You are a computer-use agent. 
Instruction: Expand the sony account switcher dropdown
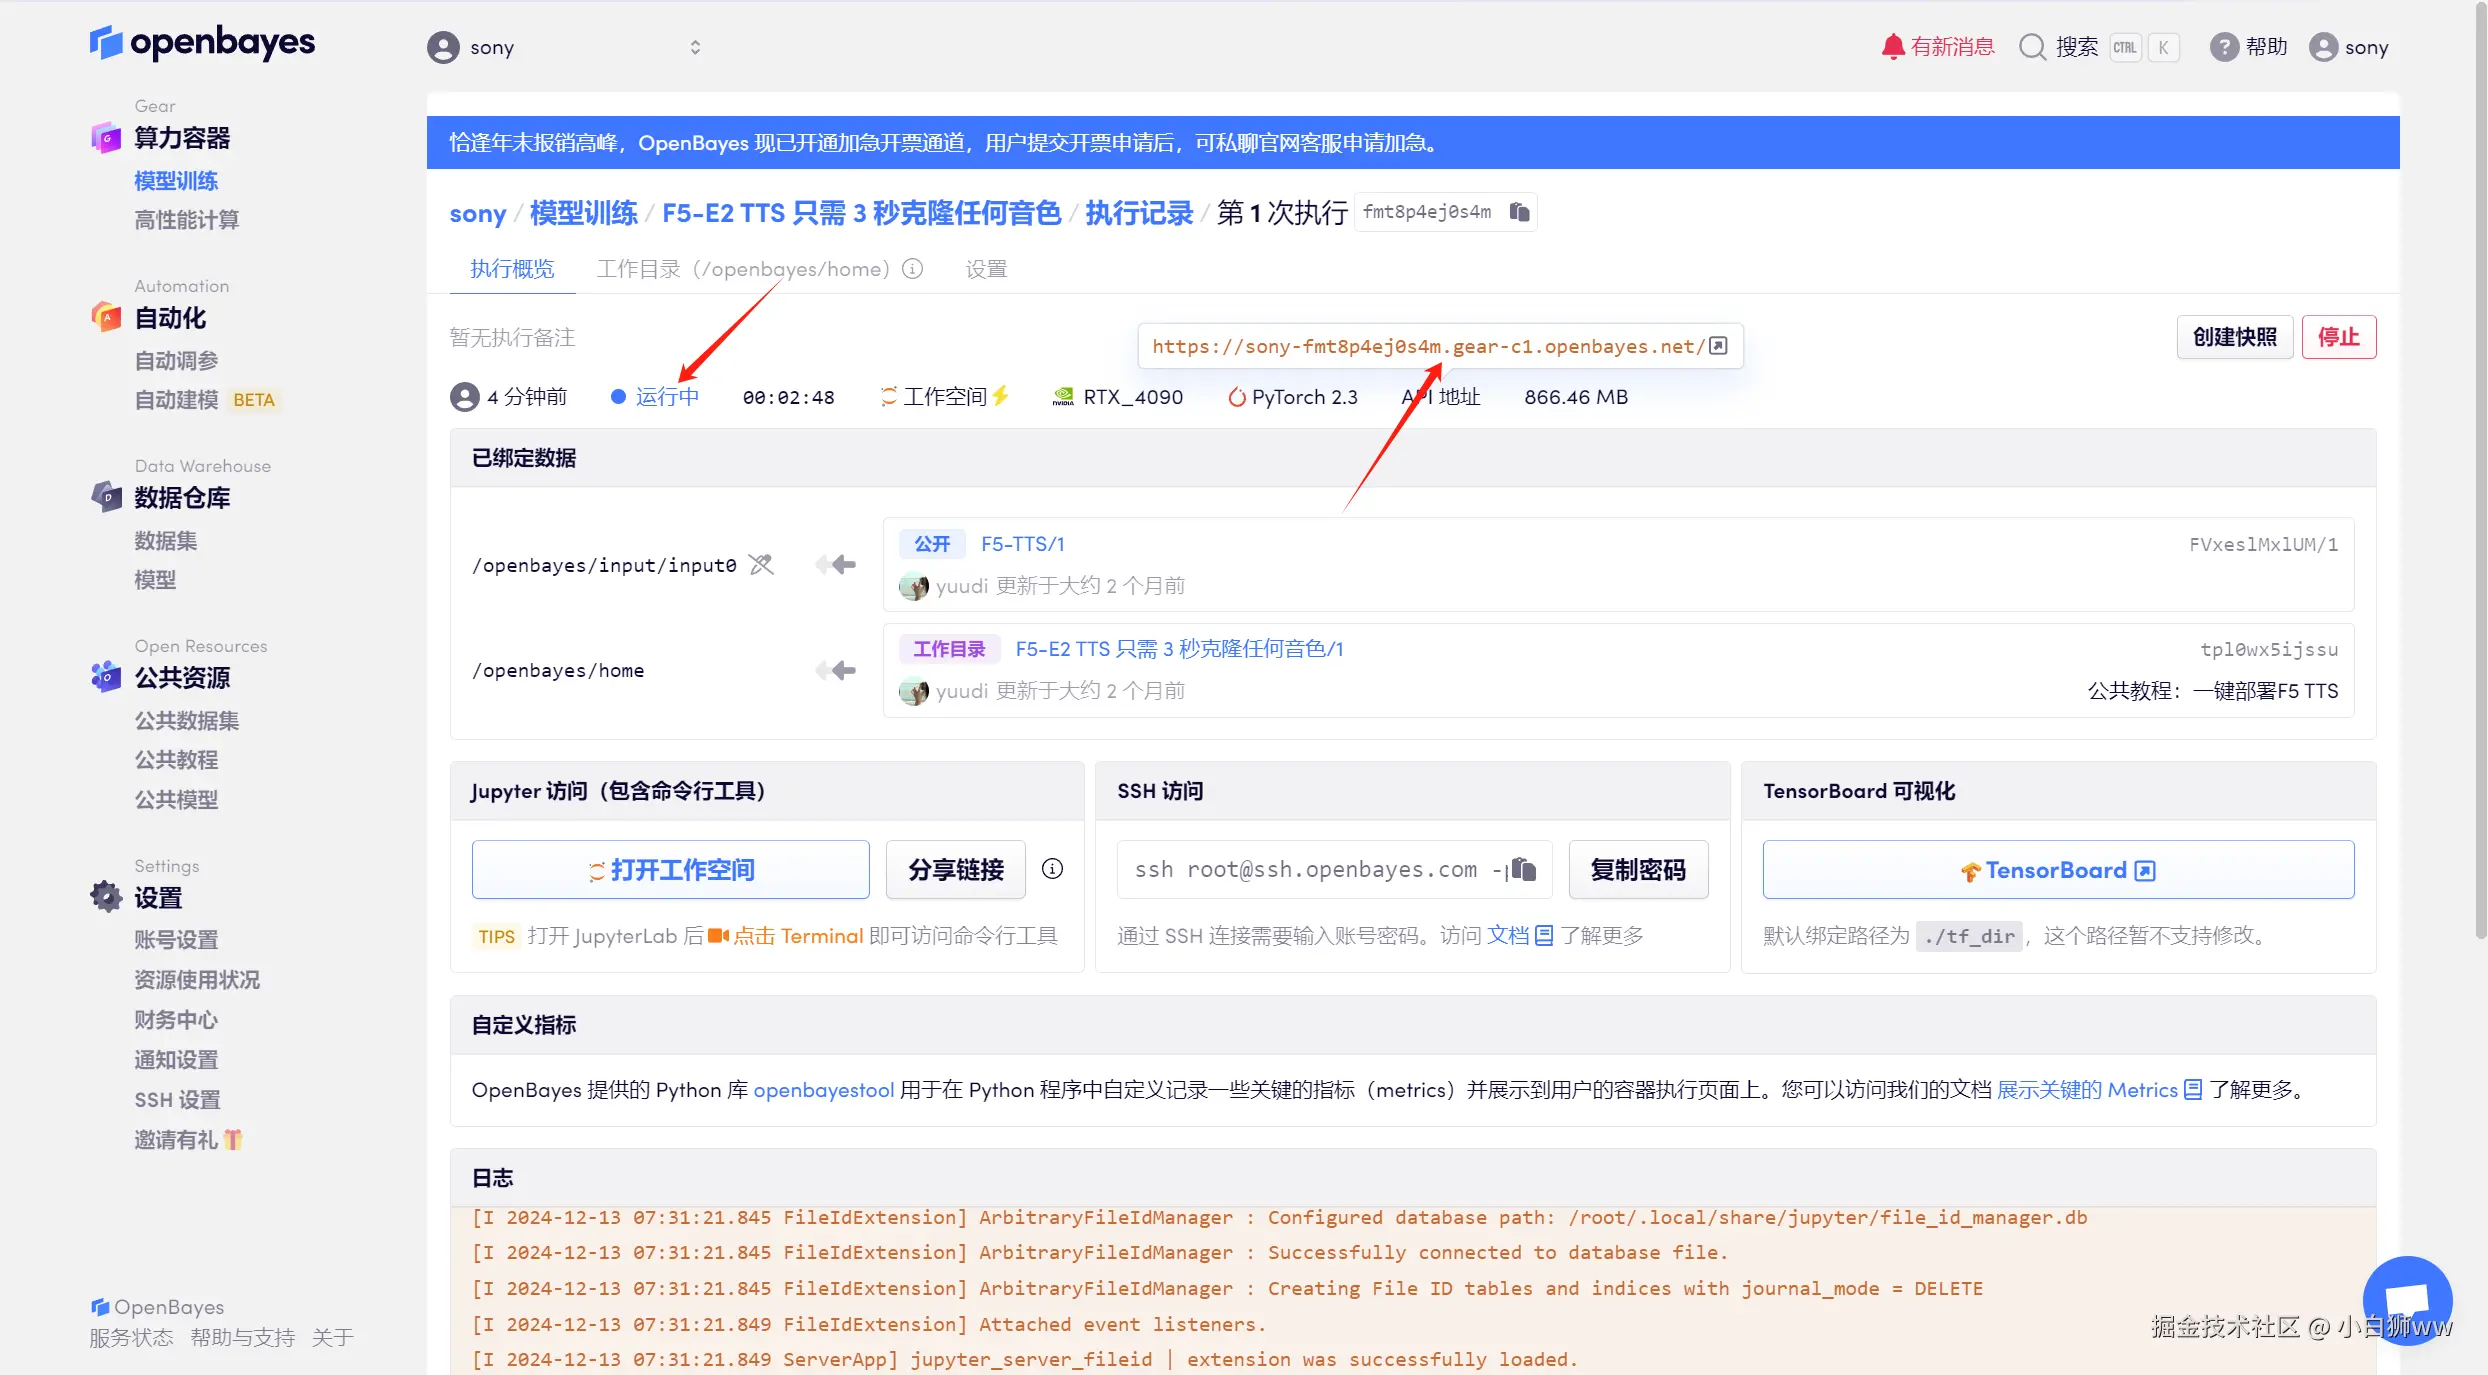(695, 47)
